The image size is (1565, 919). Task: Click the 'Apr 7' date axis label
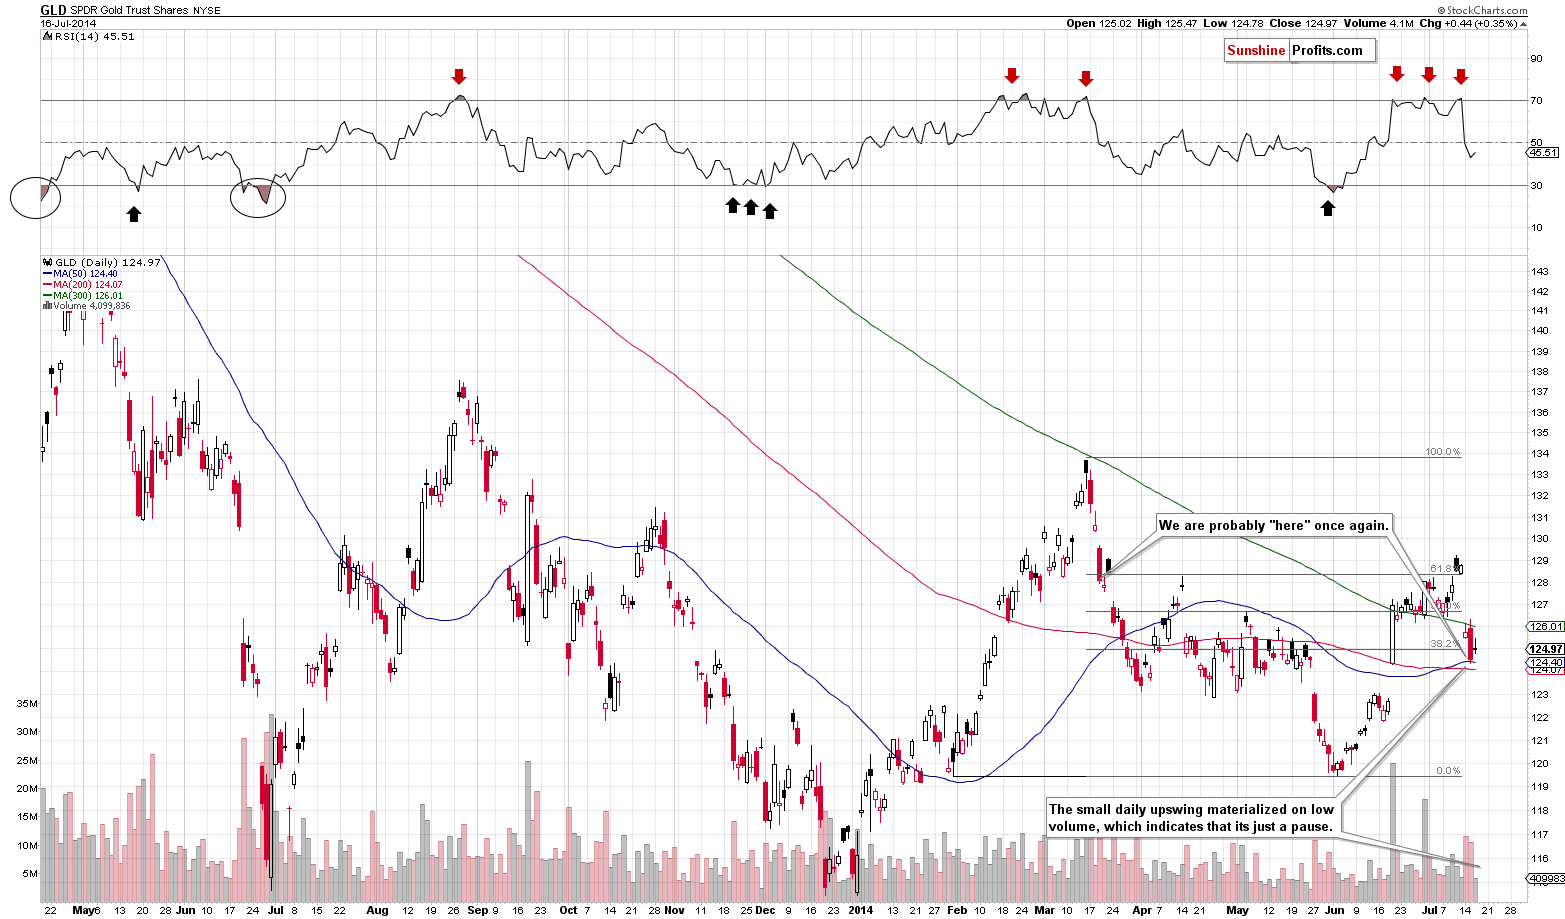coord(1146,911)
